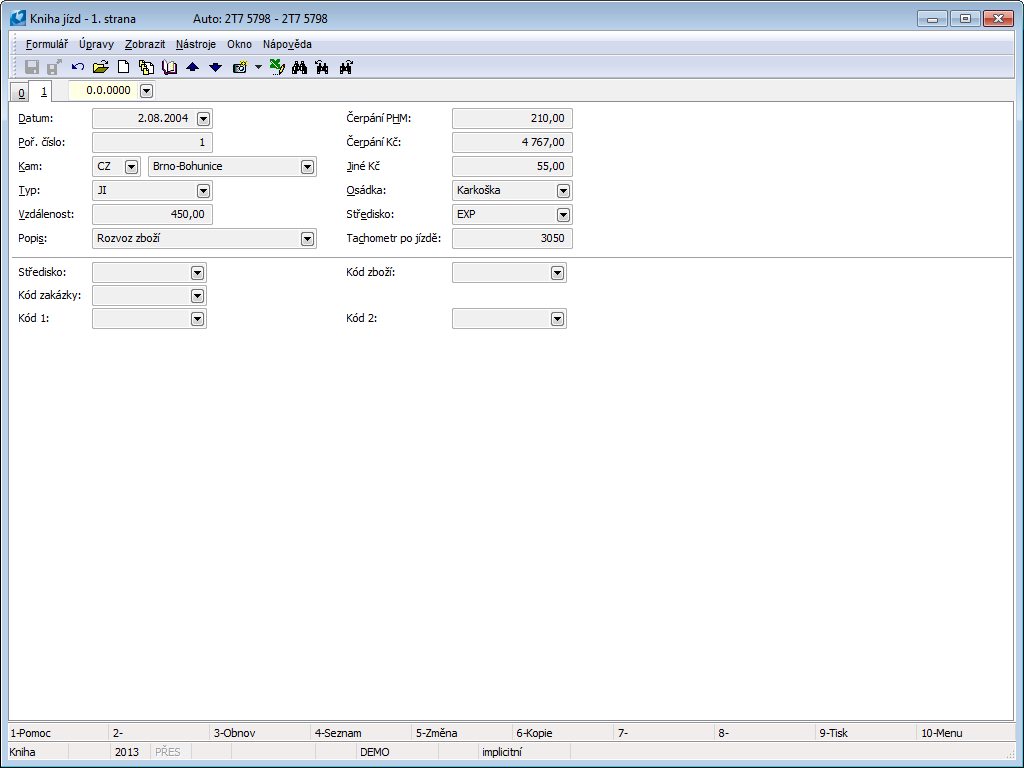Click the undo arrow toolbar icon

point(78,67)
